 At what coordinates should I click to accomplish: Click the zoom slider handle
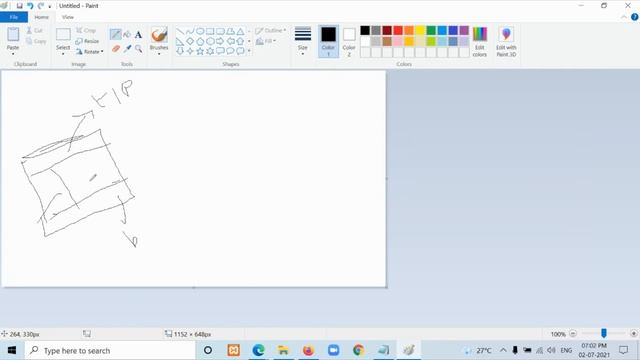[x=604, y=333]
